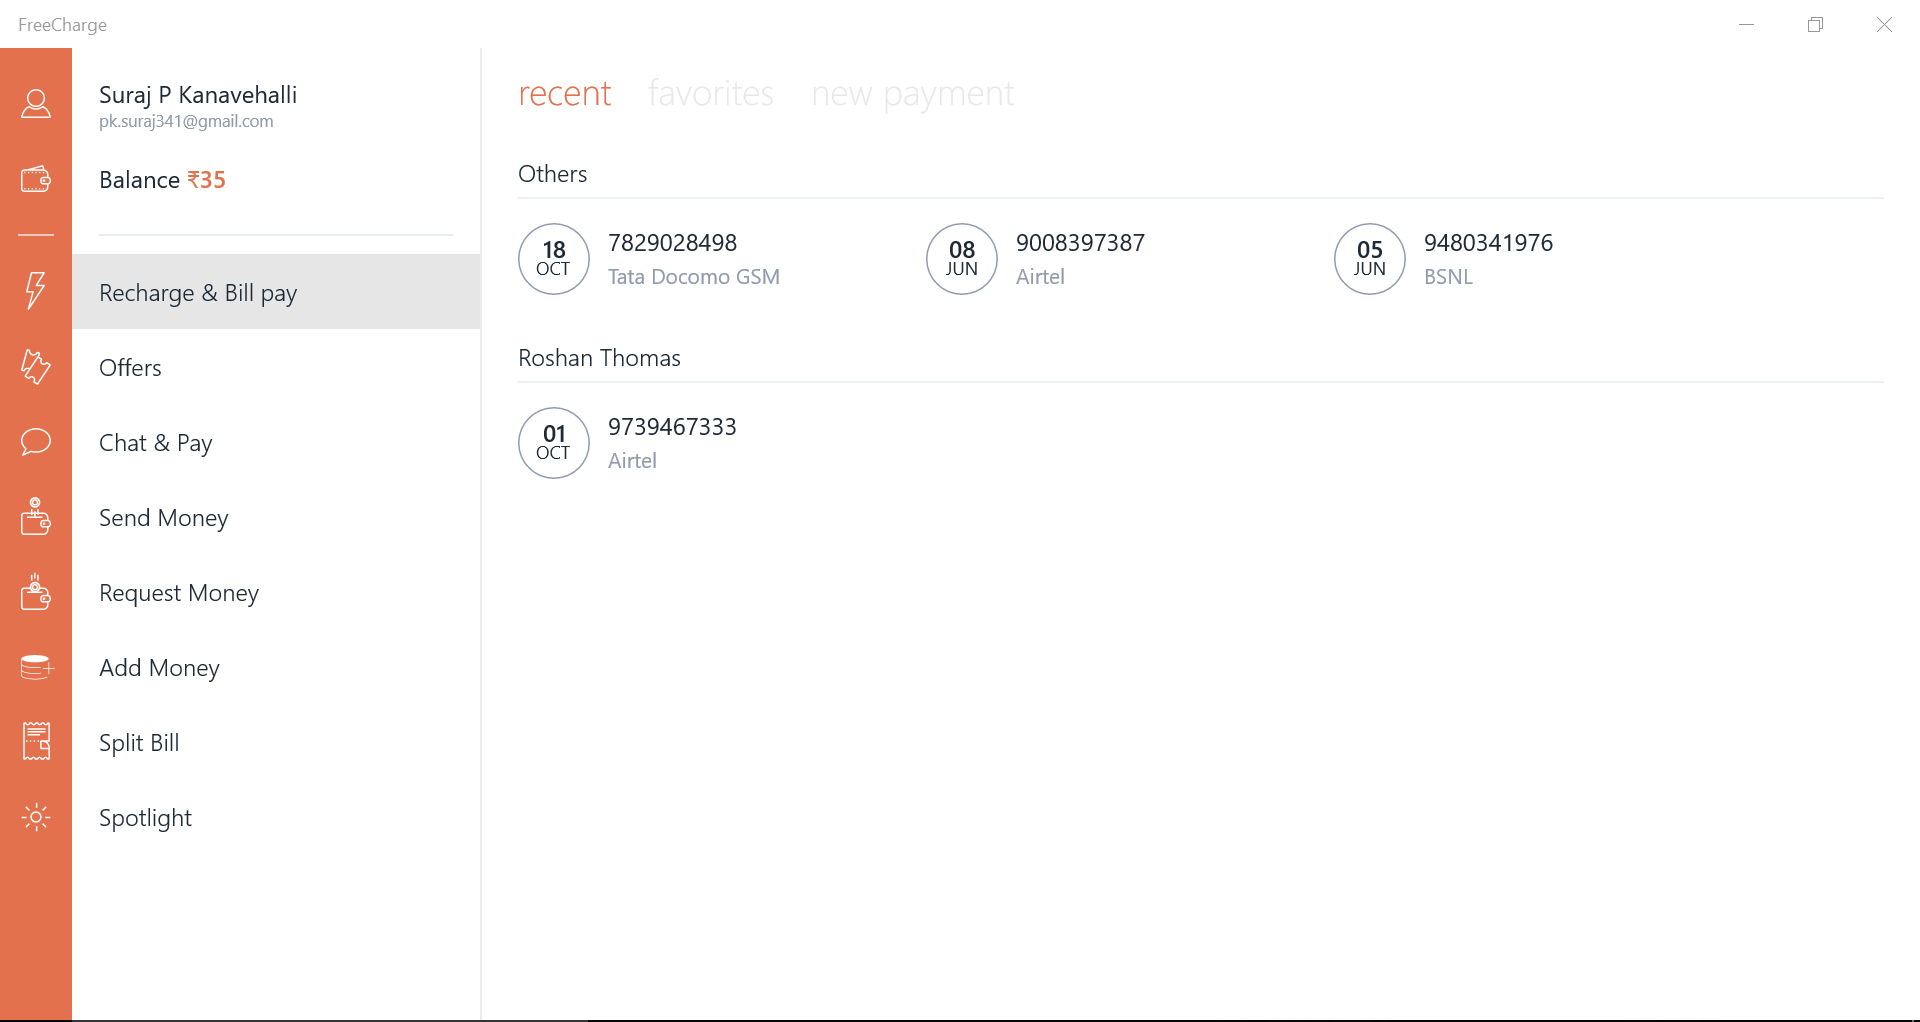This screenshot has width=1920, height=1022.
Task: Open the profile icon in sidebar
Action: (36, 104)
